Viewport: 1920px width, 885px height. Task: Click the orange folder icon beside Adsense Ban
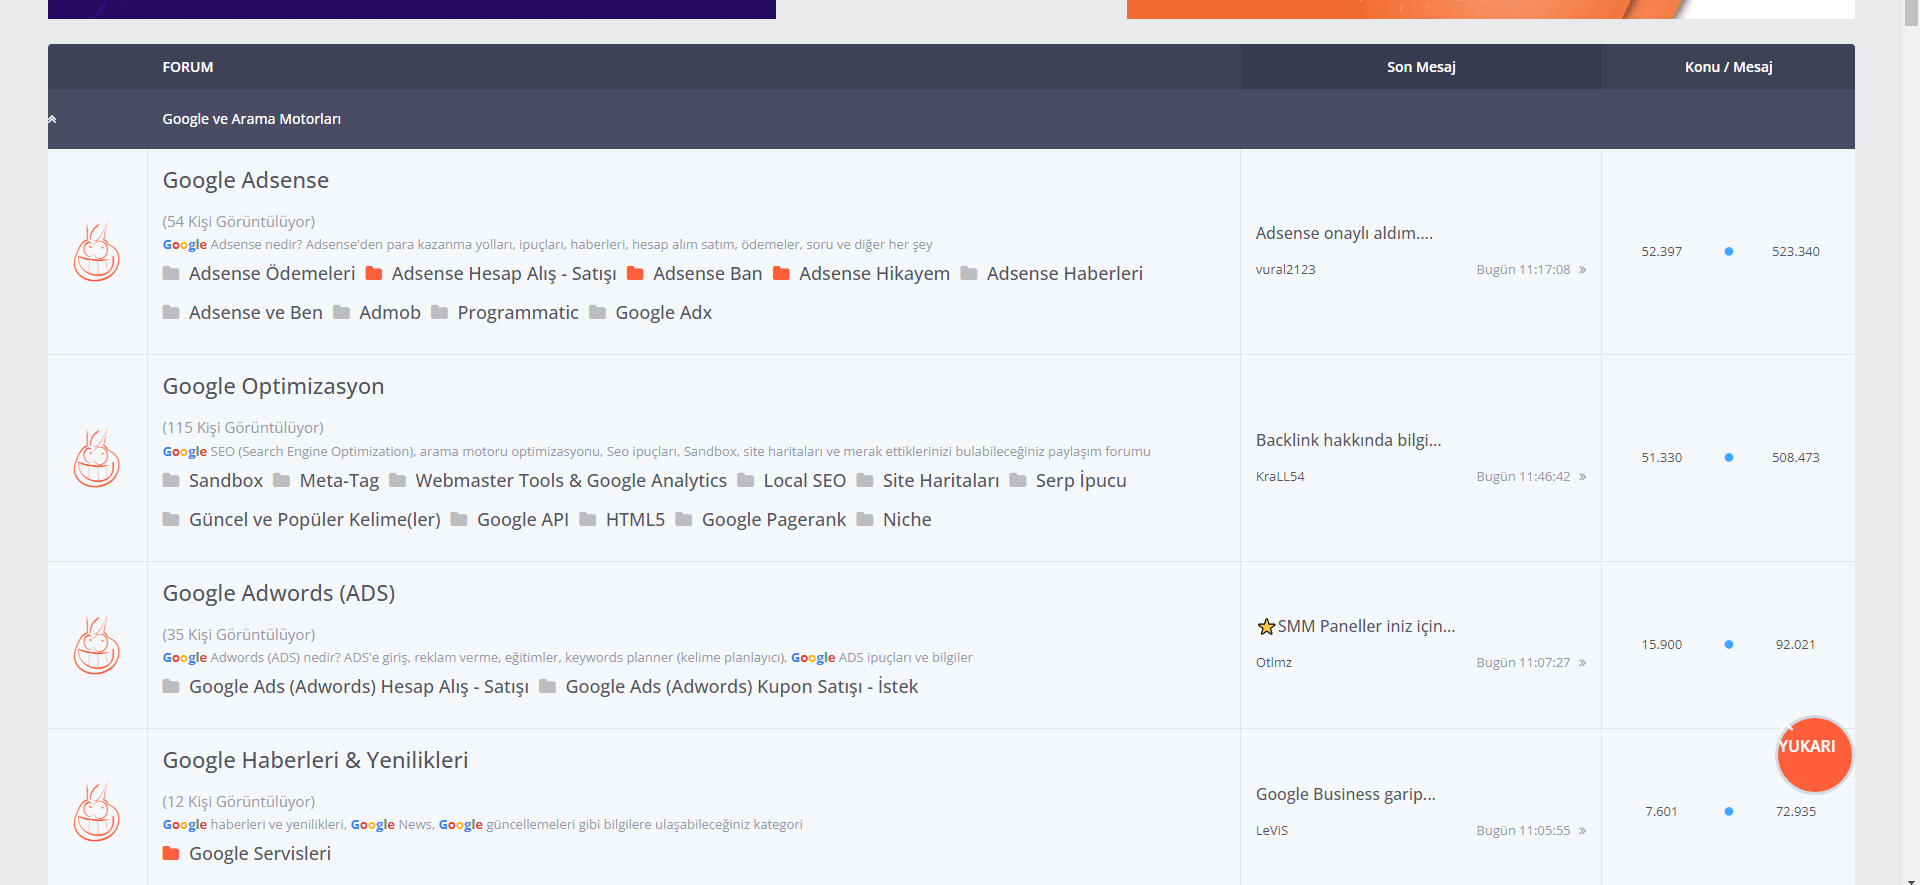click(635, 273)
